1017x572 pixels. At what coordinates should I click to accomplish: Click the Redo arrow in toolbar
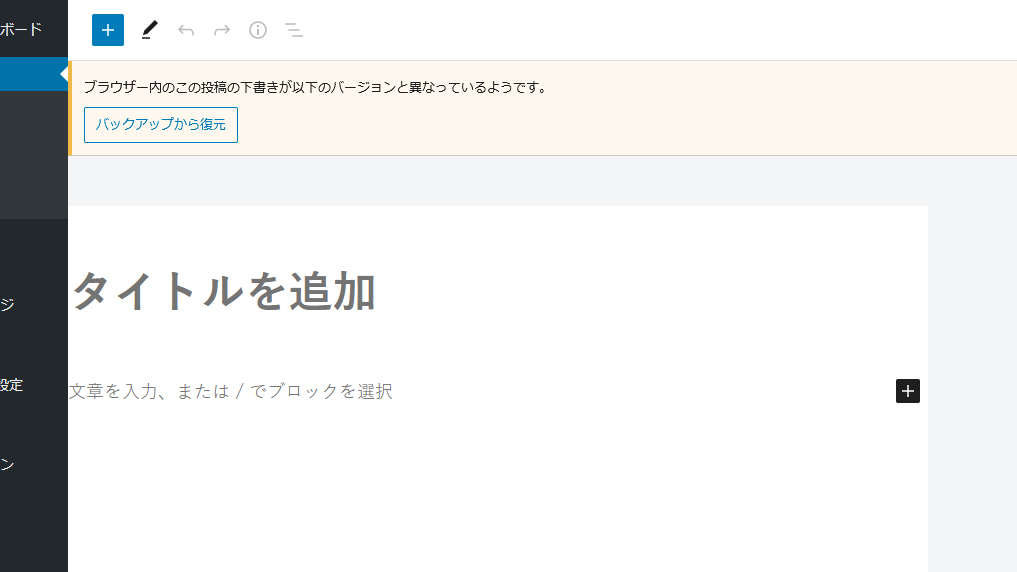click(222, 30)
